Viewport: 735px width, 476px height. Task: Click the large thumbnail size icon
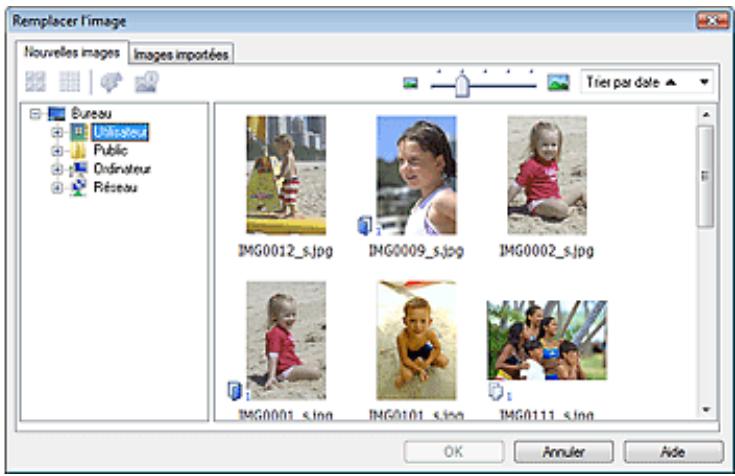point(558,83)
